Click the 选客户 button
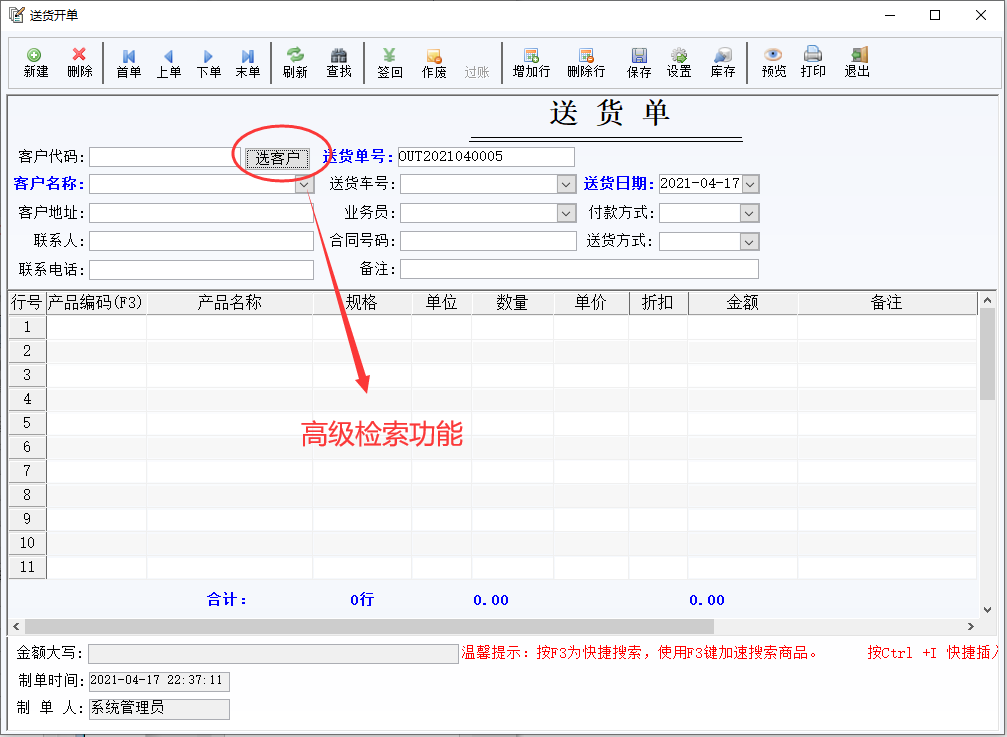1007x737 pixels. tap(277, 158)
